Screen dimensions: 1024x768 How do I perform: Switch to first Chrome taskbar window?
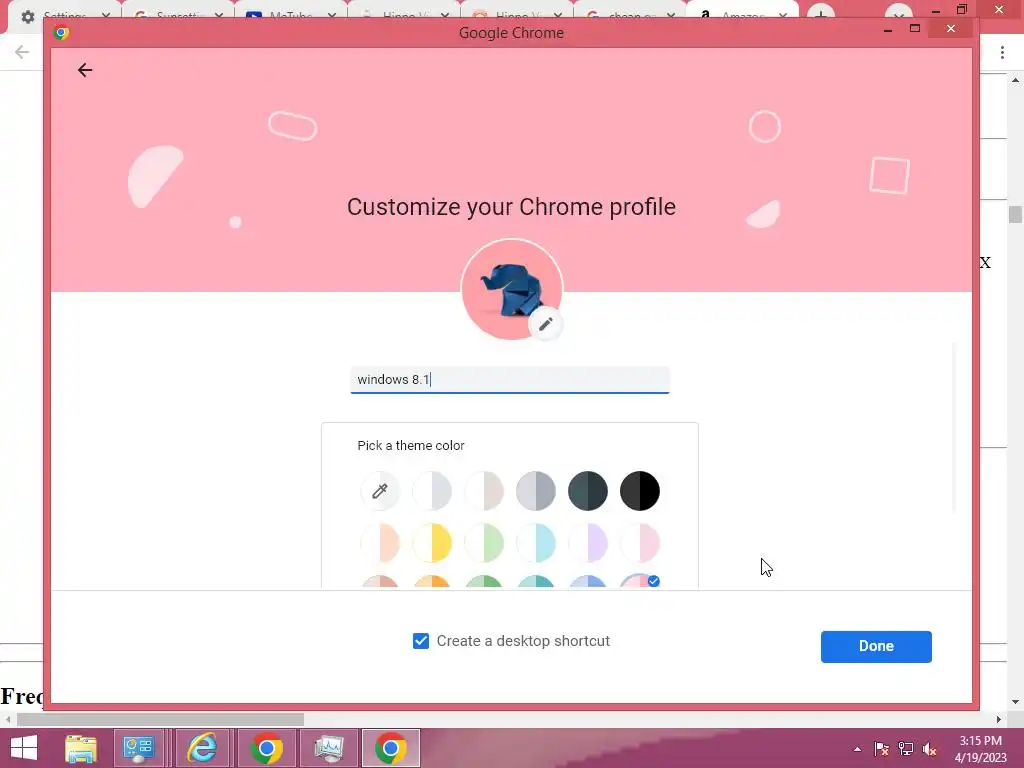(x=266, y=748)
